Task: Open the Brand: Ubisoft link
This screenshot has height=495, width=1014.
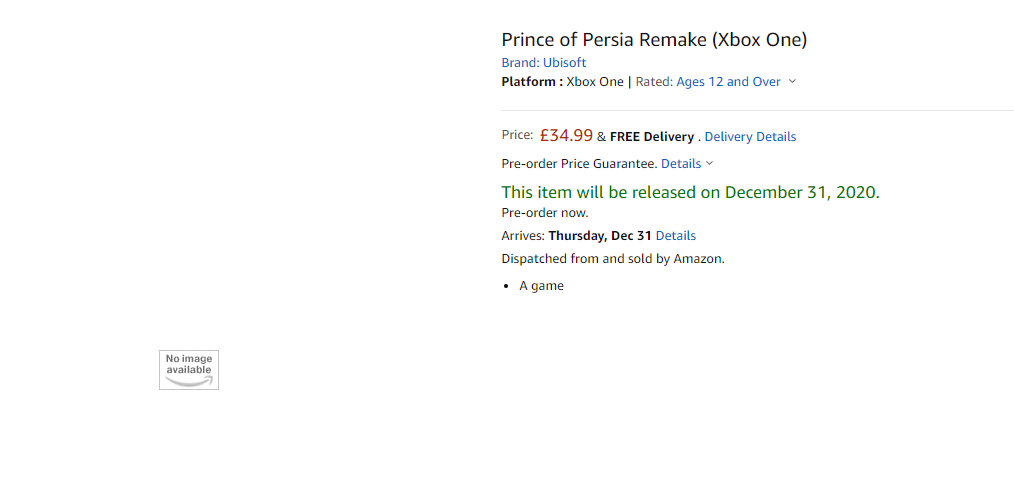Action: tap(544, 63)
